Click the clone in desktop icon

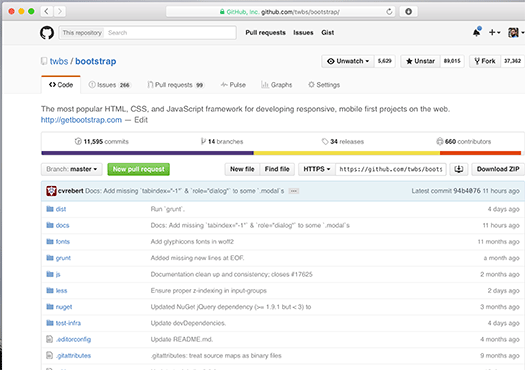tap(459, 169)
